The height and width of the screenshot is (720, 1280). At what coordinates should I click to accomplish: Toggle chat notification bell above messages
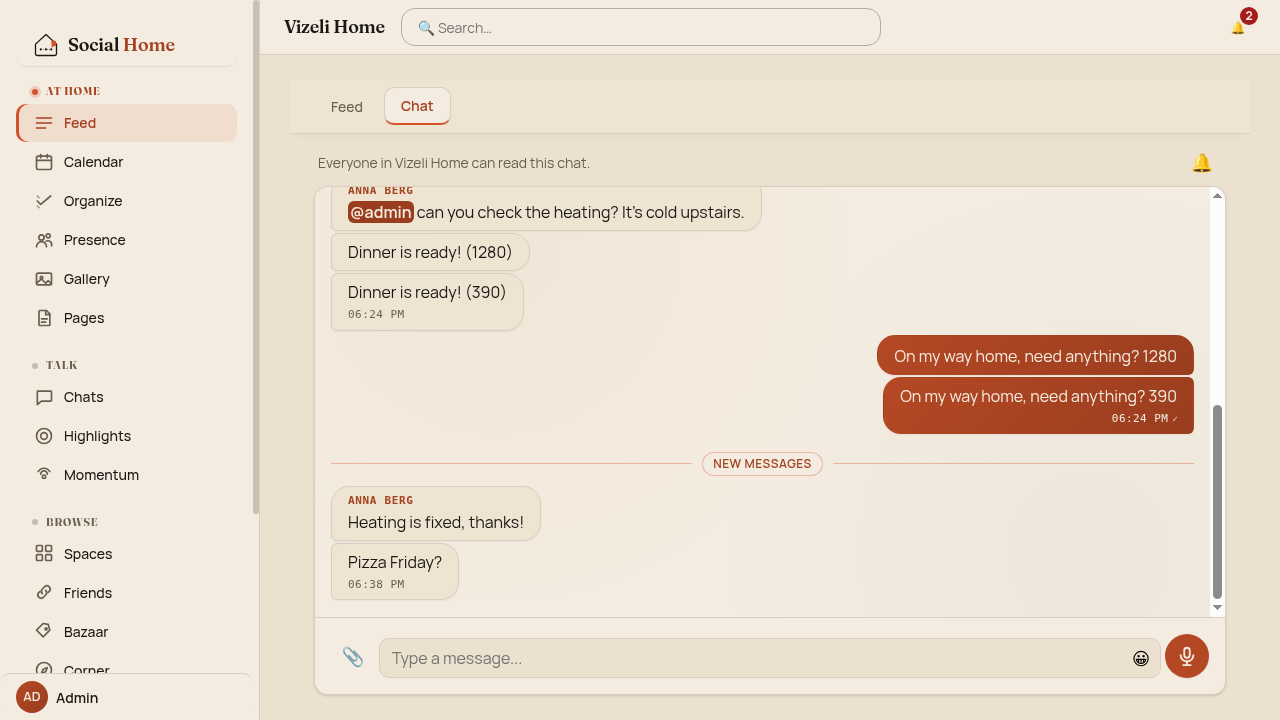(x=1202, y=163)
